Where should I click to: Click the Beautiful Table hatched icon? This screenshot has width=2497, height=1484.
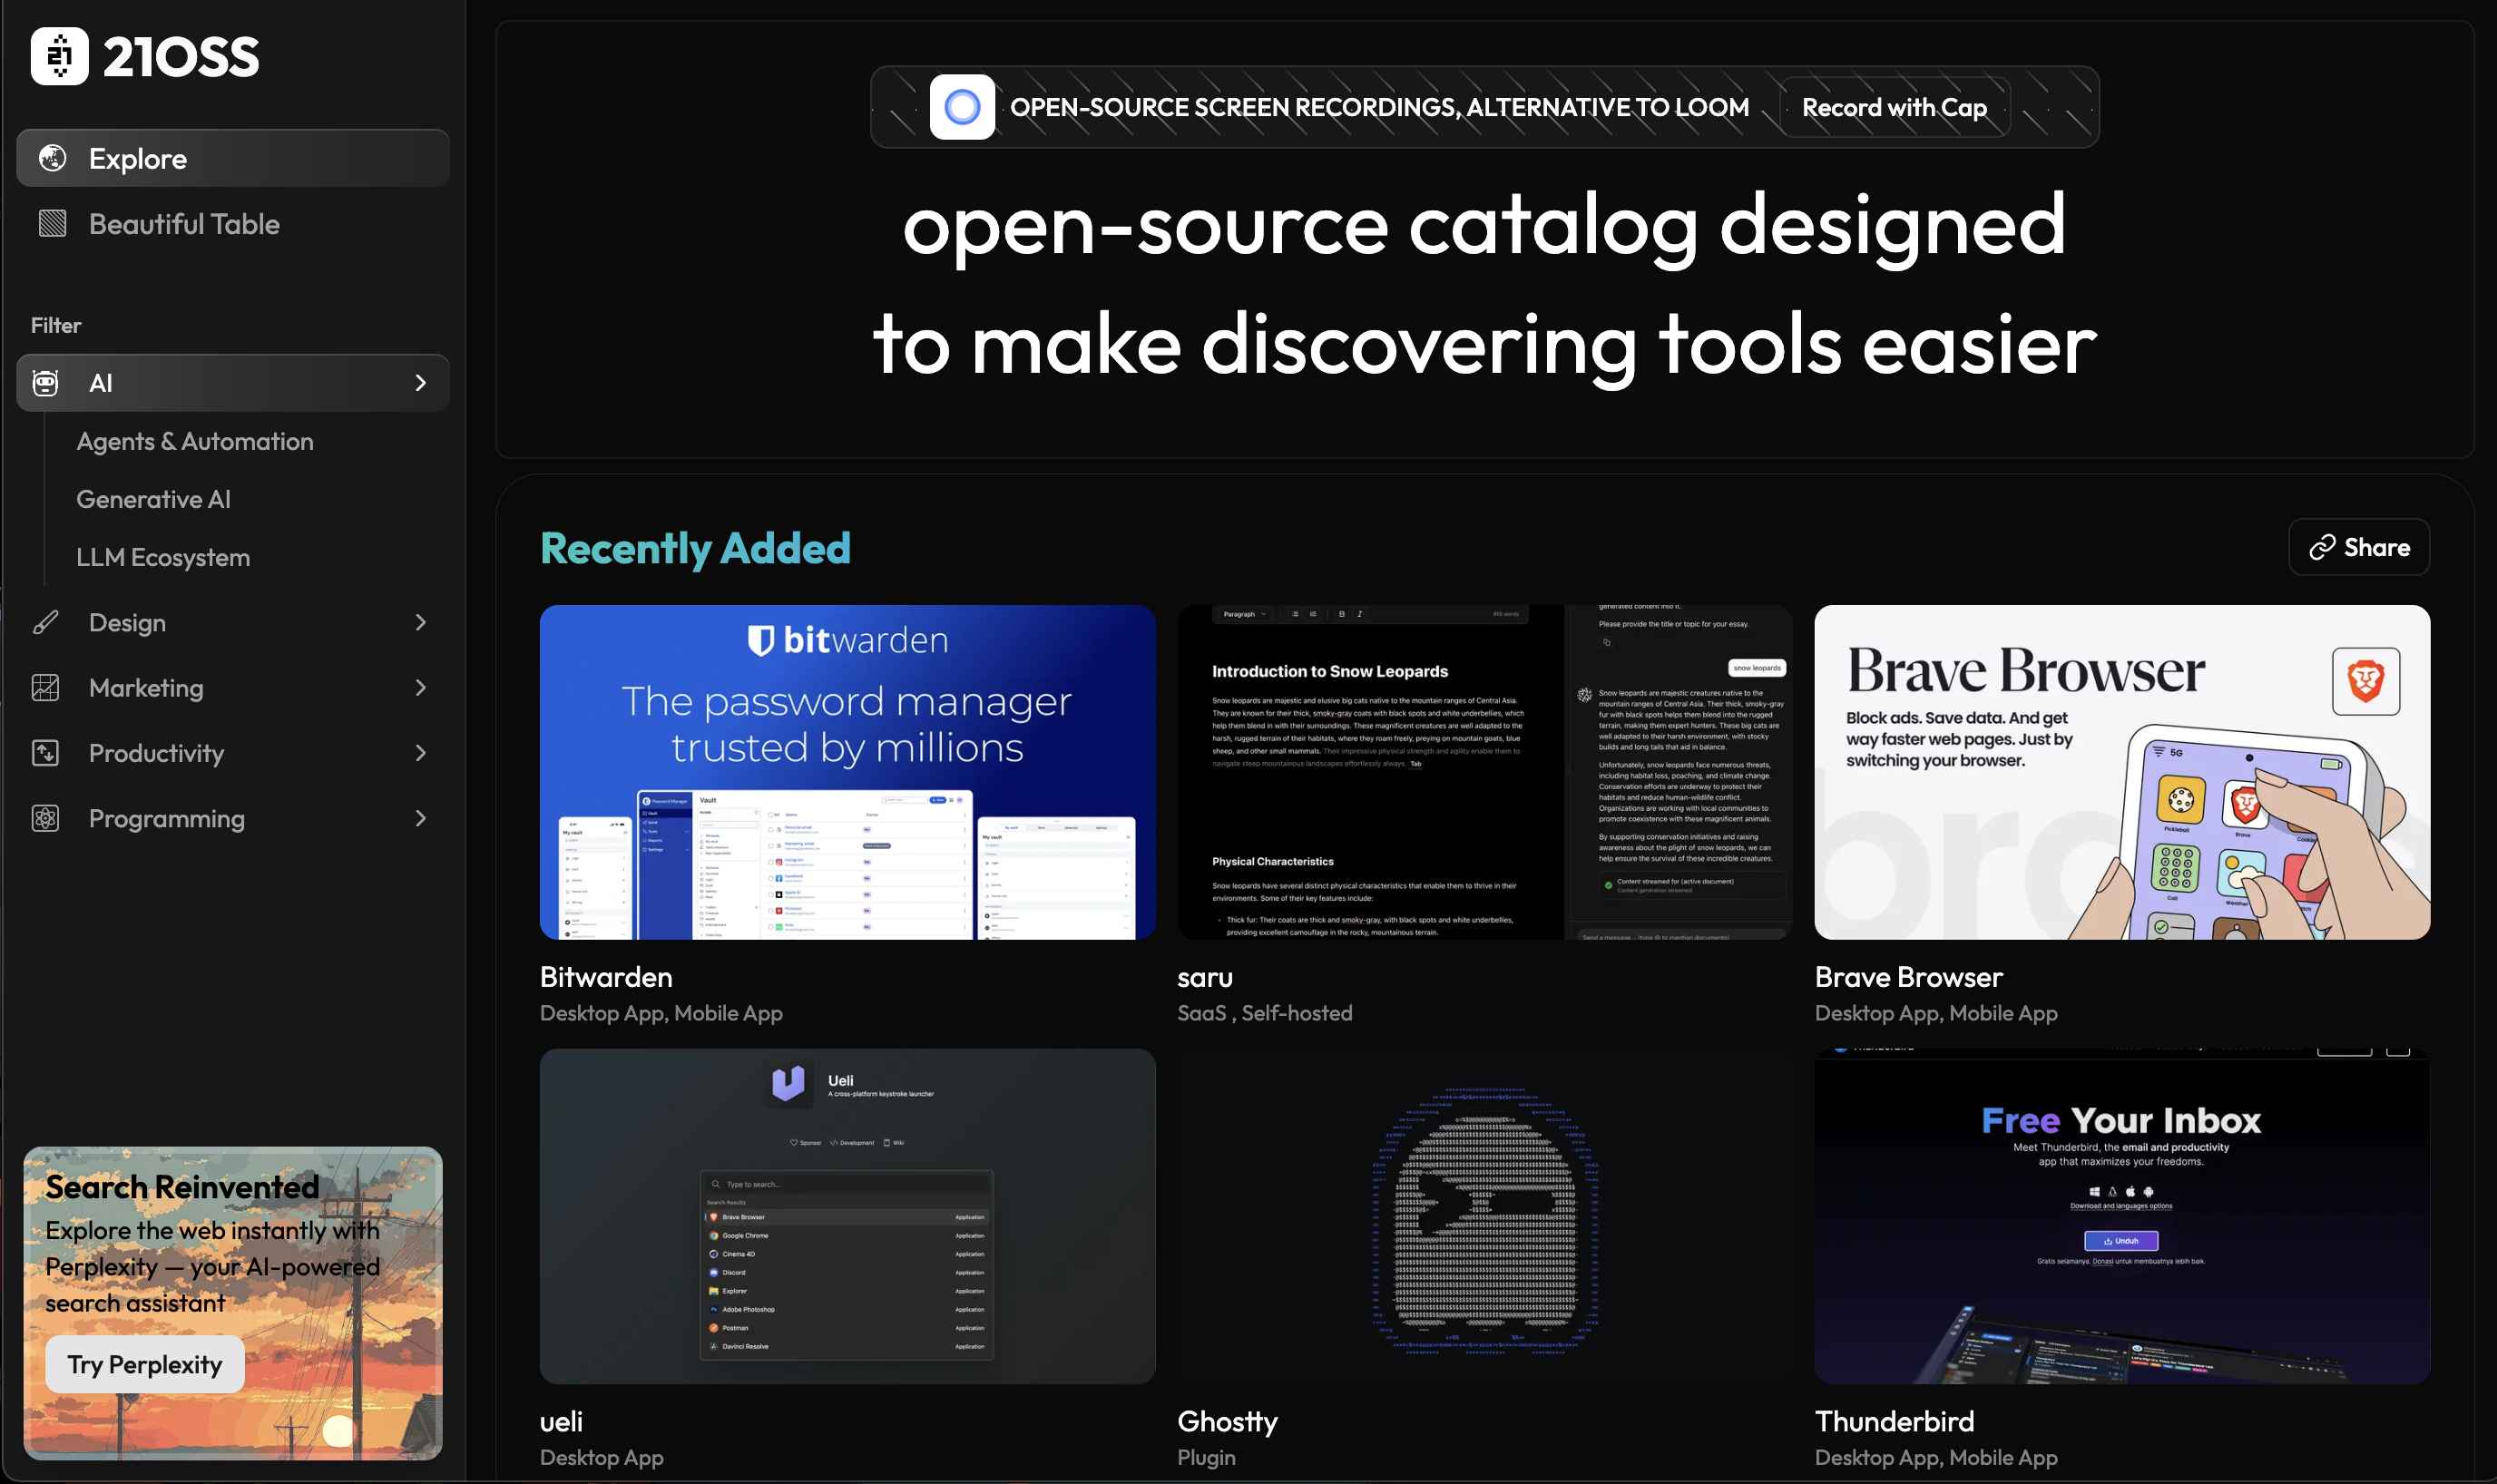click(52, 223)
